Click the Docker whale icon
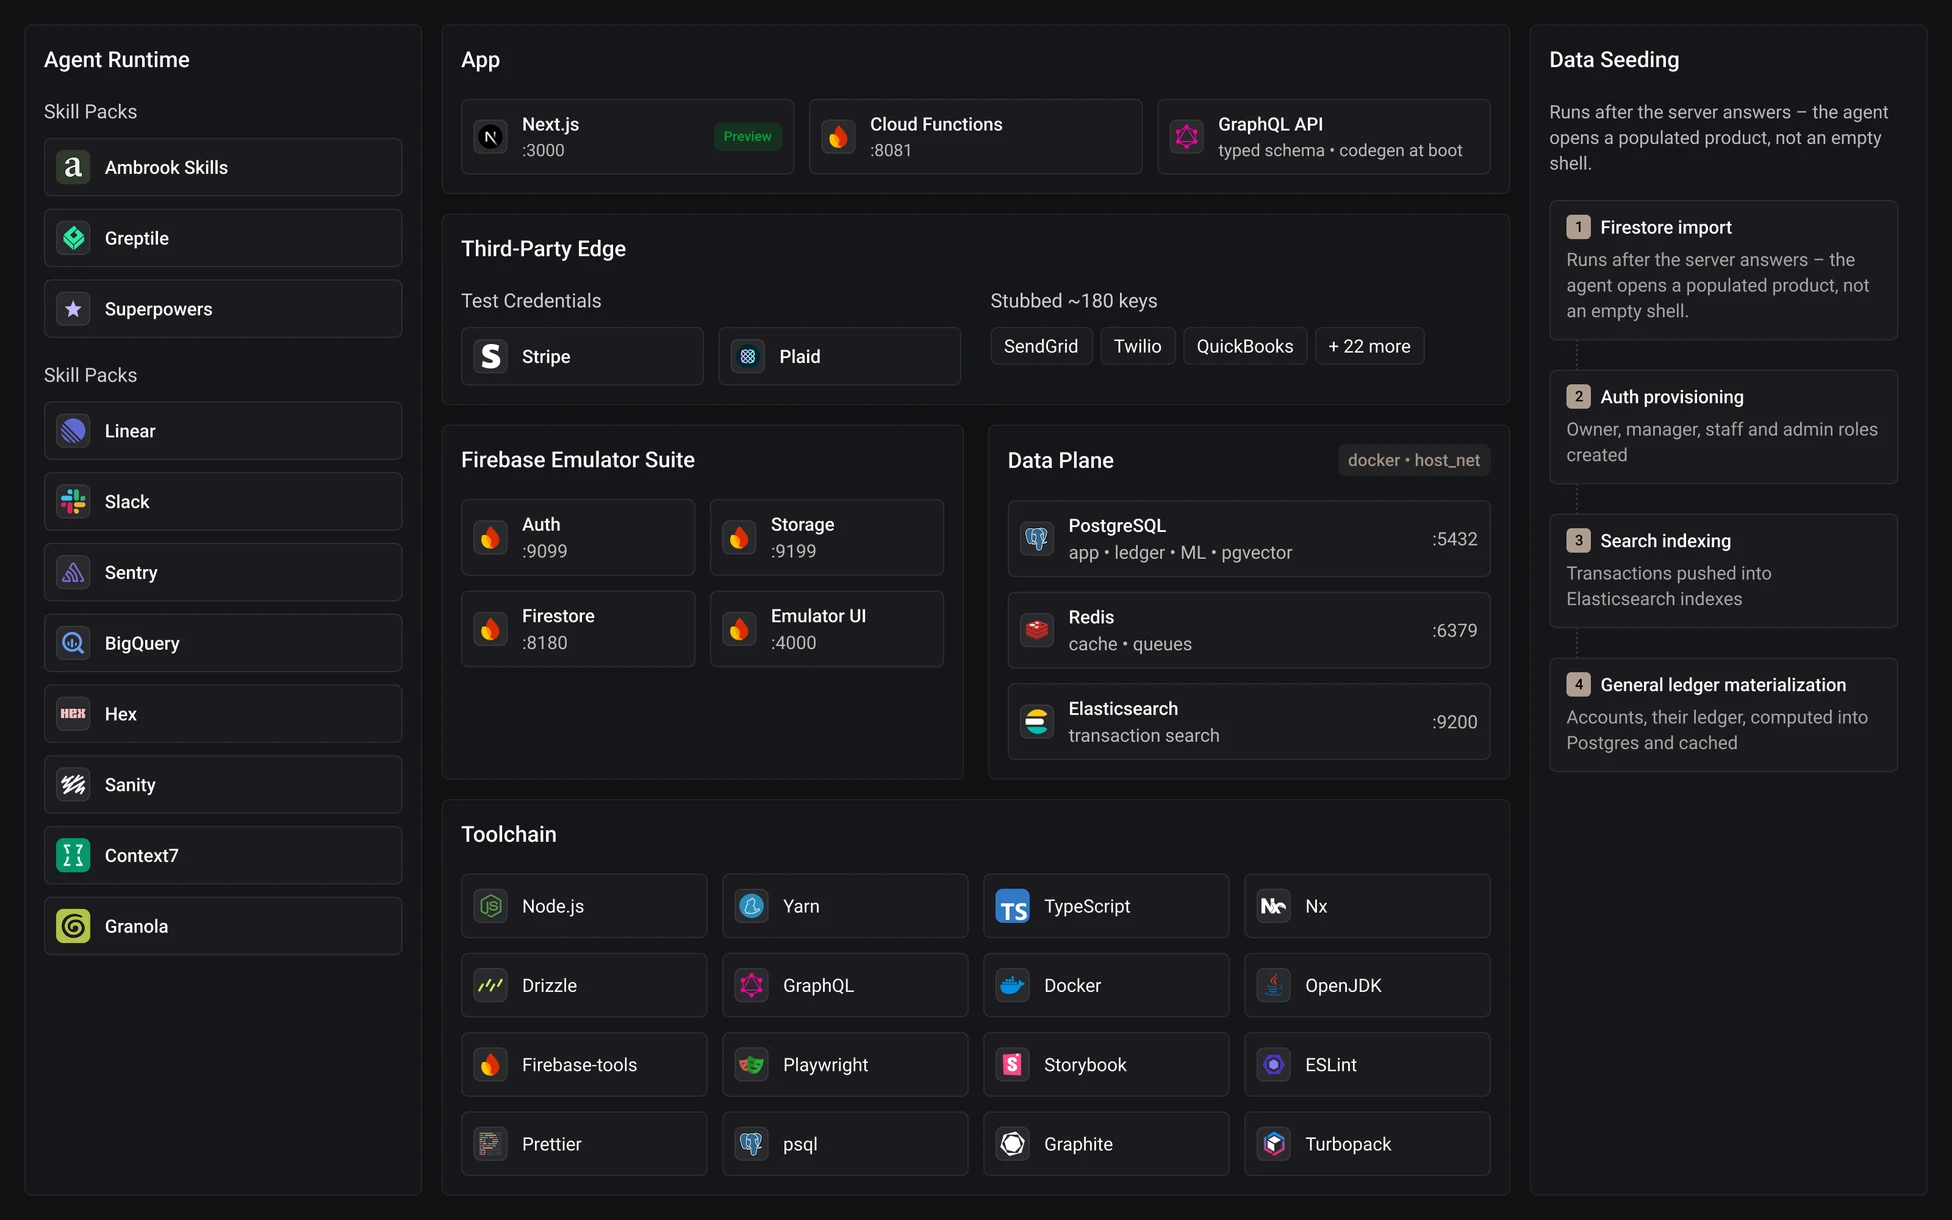The width and height of the screenshot is (1952, 1220). 1012,985
